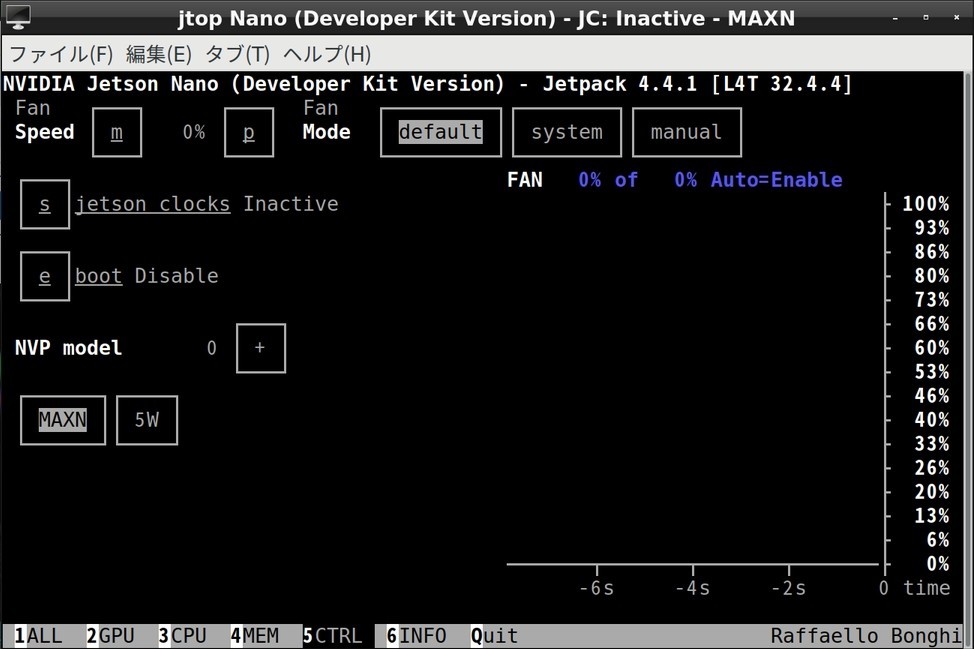Viewport: 974px width, 649px height.
Task: Click the 100% label on fan chart axis
Action: 926,204
